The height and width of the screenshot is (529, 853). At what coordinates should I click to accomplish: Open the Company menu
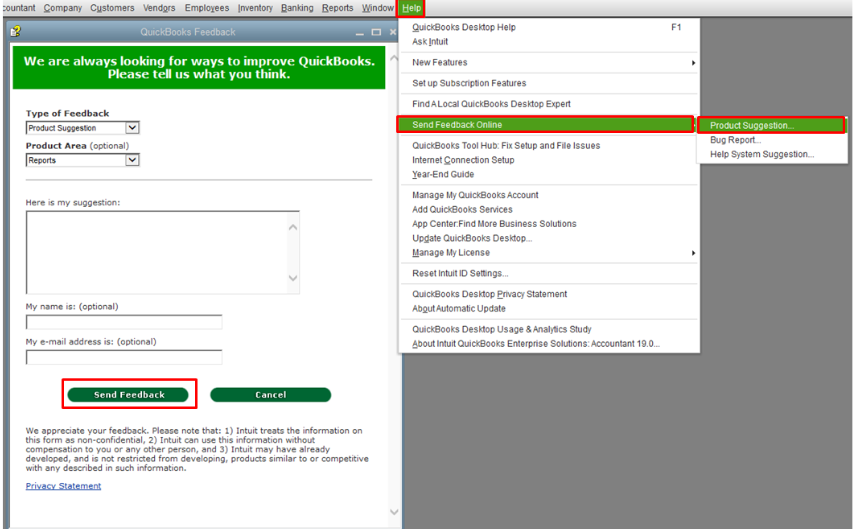[x=63, y=8]
